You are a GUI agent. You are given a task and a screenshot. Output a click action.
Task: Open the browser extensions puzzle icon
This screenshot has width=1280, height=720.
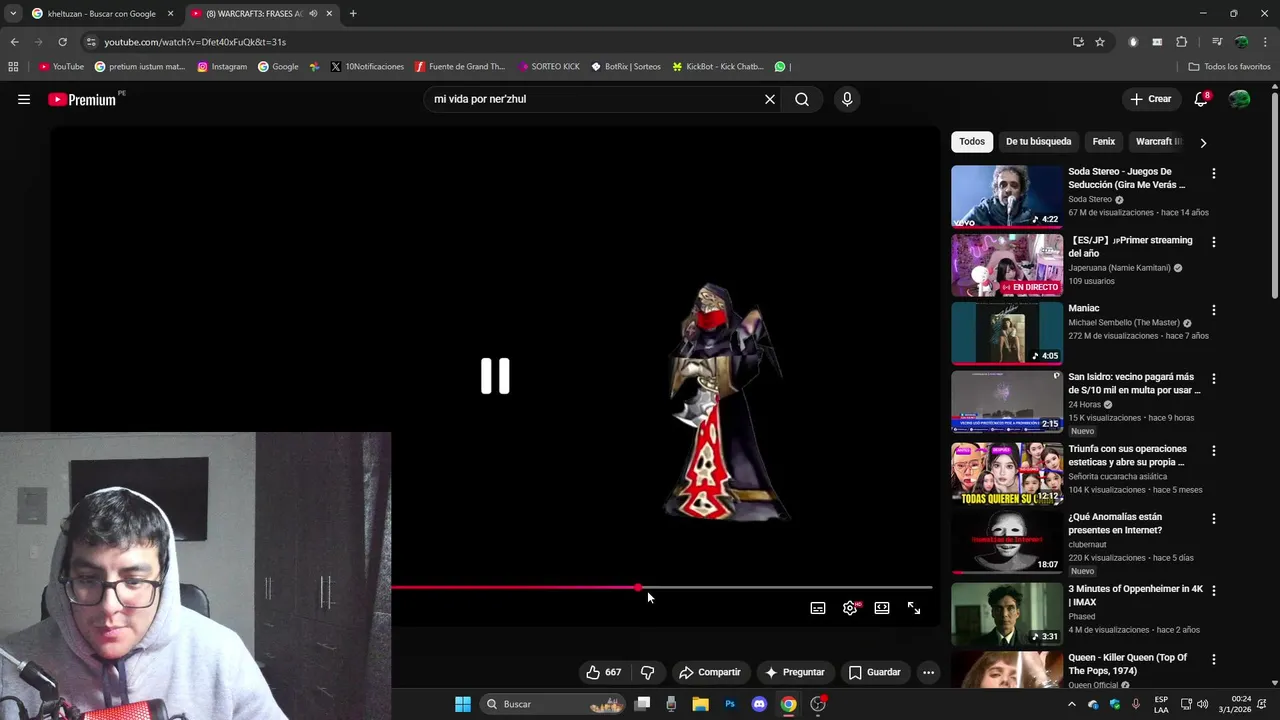point(1182,42)
